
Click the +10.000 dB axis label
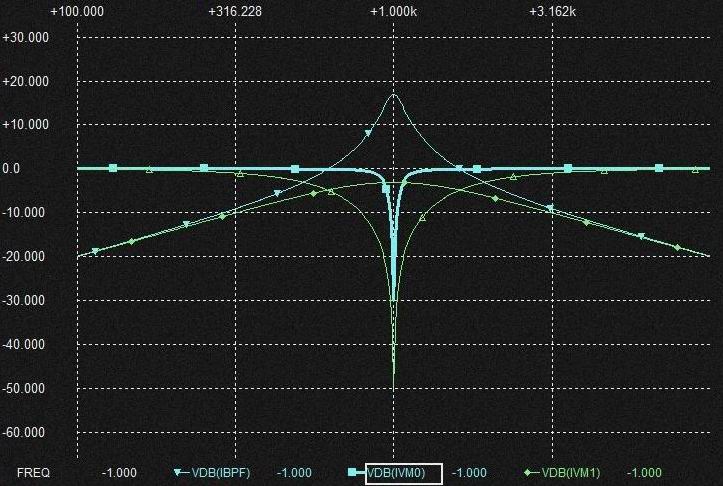[x=26, y=124]
